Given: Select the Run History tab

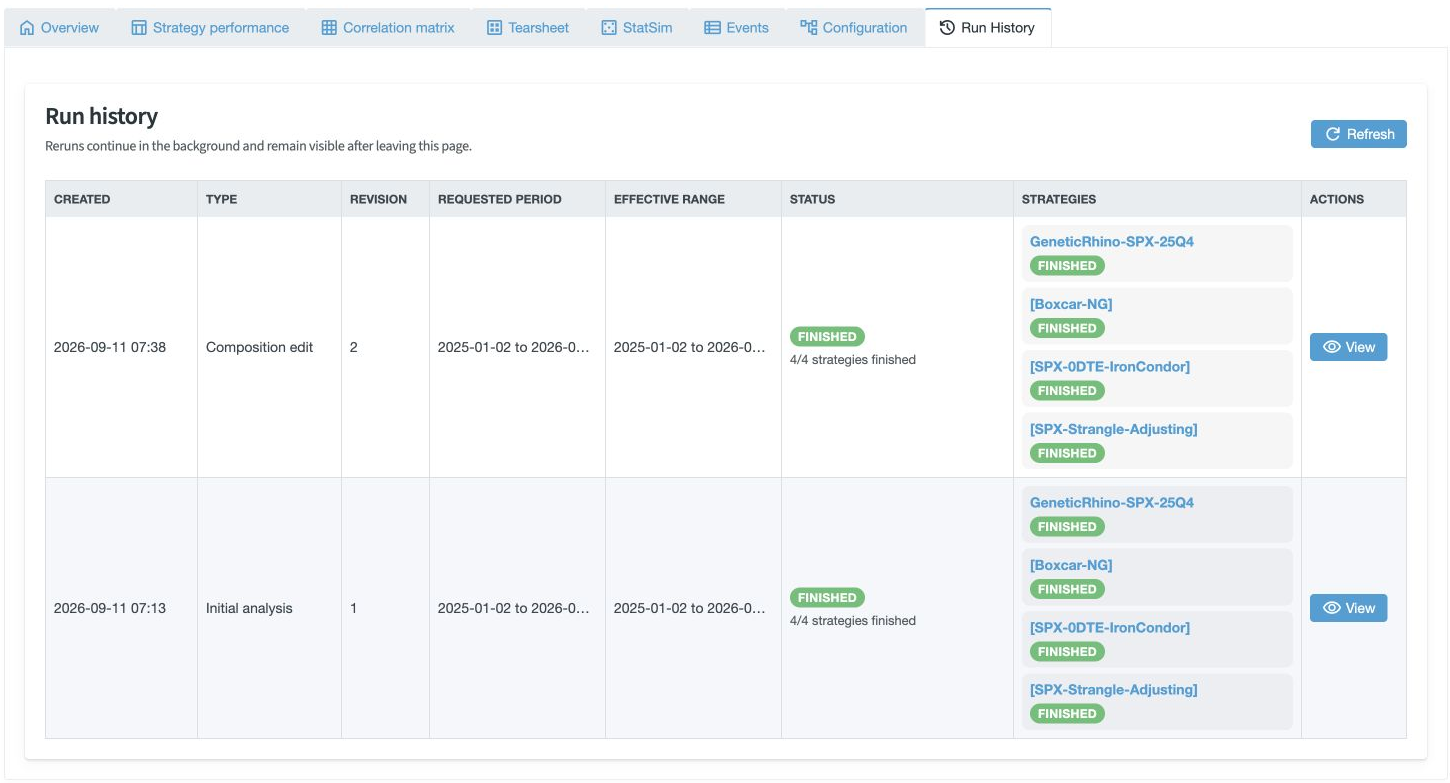Looking at the screenshot, I should pyautogui.click(x=987, y=28).
